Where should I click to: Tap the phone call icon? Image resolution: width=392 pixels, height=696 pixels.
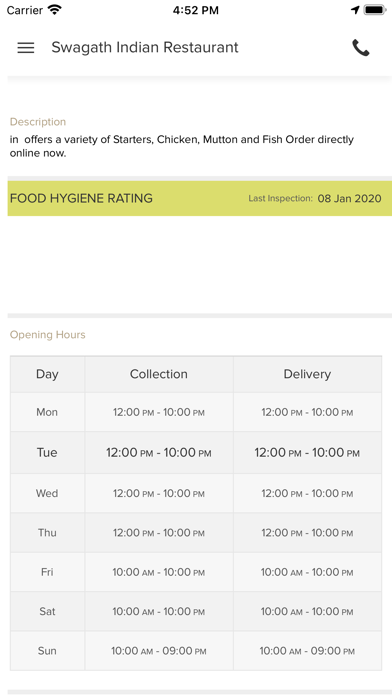pos(360,47)
